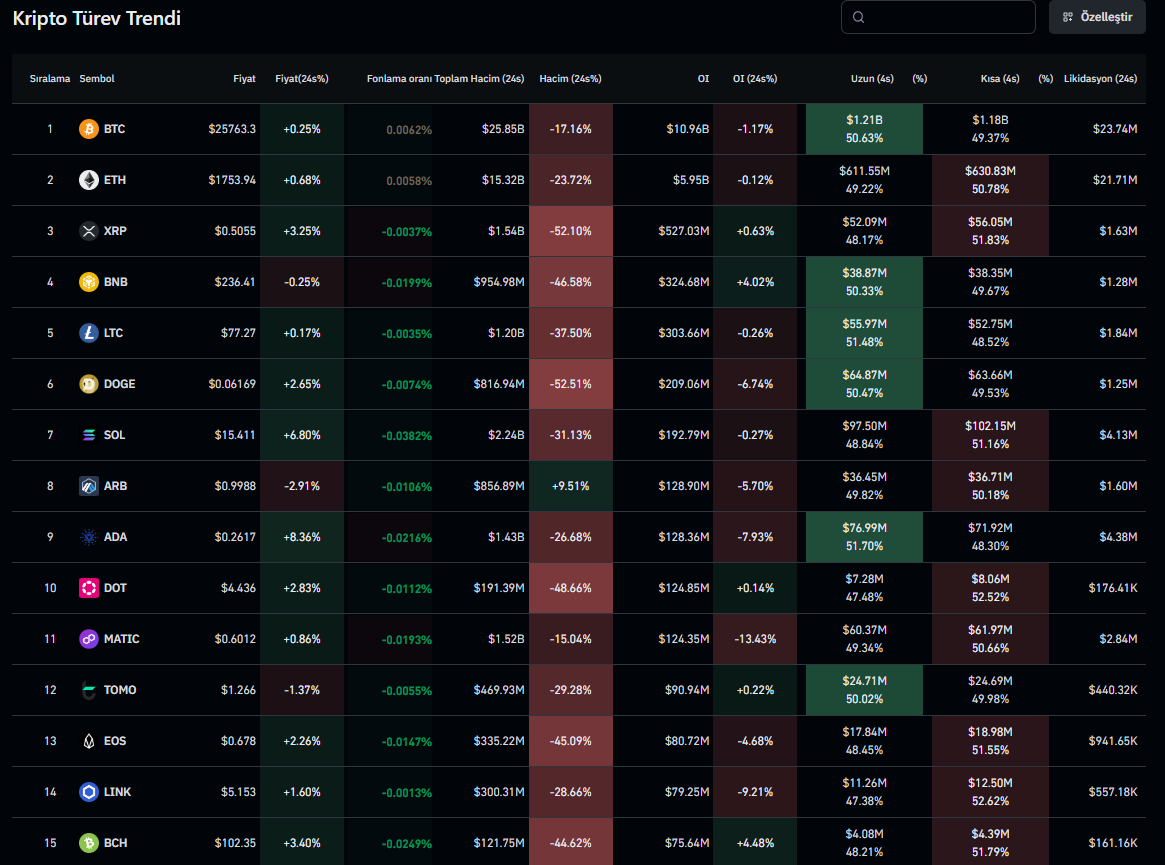Select the TOMO row symbol text

click(x=120, y=690)
